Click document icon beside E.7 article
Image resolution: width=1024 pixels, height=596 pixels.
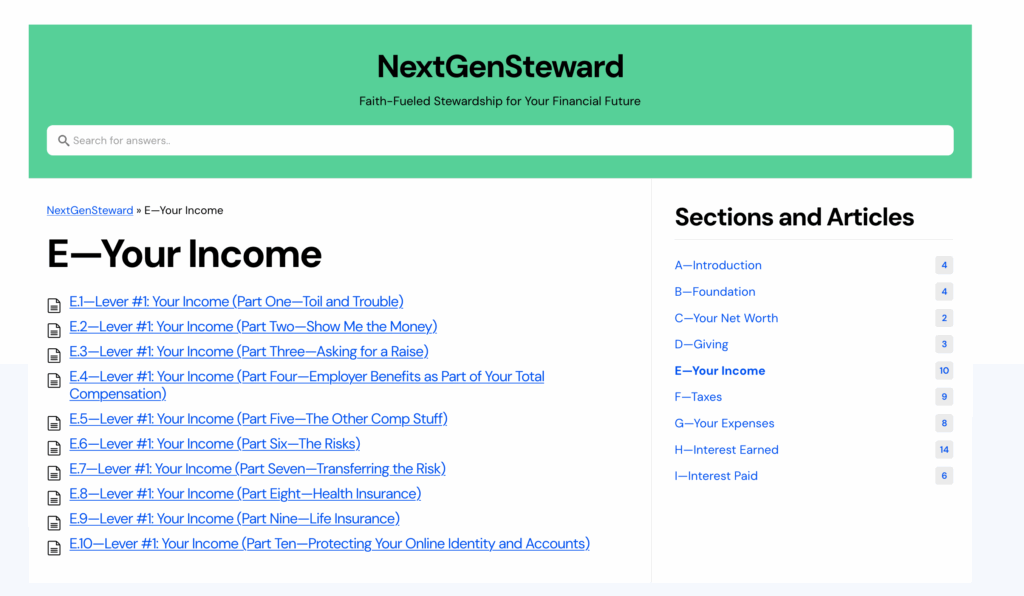54,473
